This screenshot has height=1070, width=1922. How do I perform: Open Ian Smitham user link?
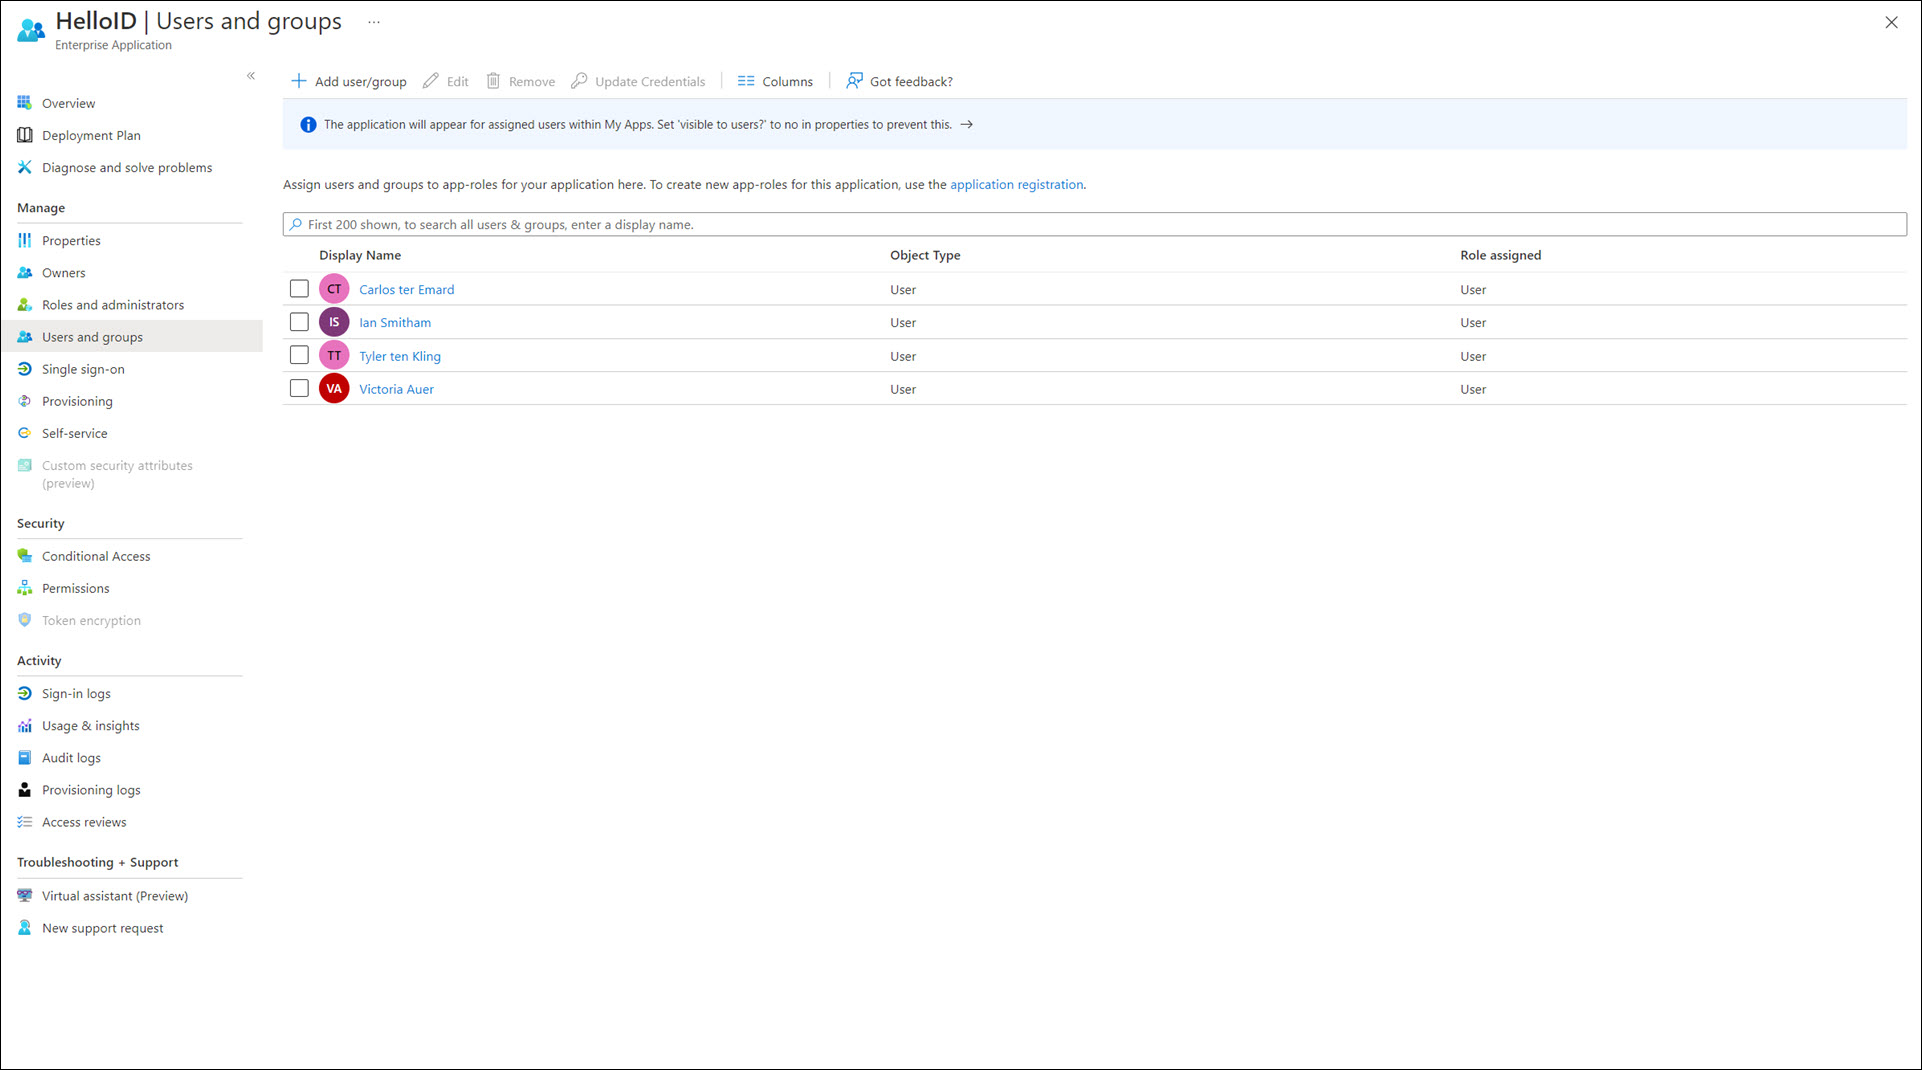pyautogui.click(x=395, y=322)
